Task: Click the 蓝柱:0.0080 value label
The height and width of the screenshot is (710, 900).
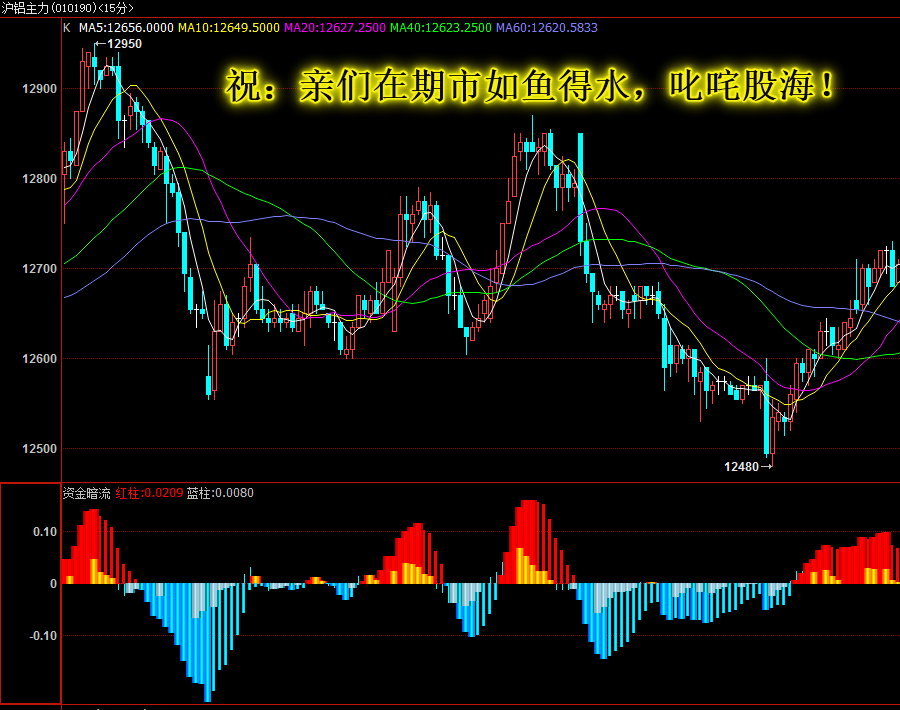Action: point(220,493)
